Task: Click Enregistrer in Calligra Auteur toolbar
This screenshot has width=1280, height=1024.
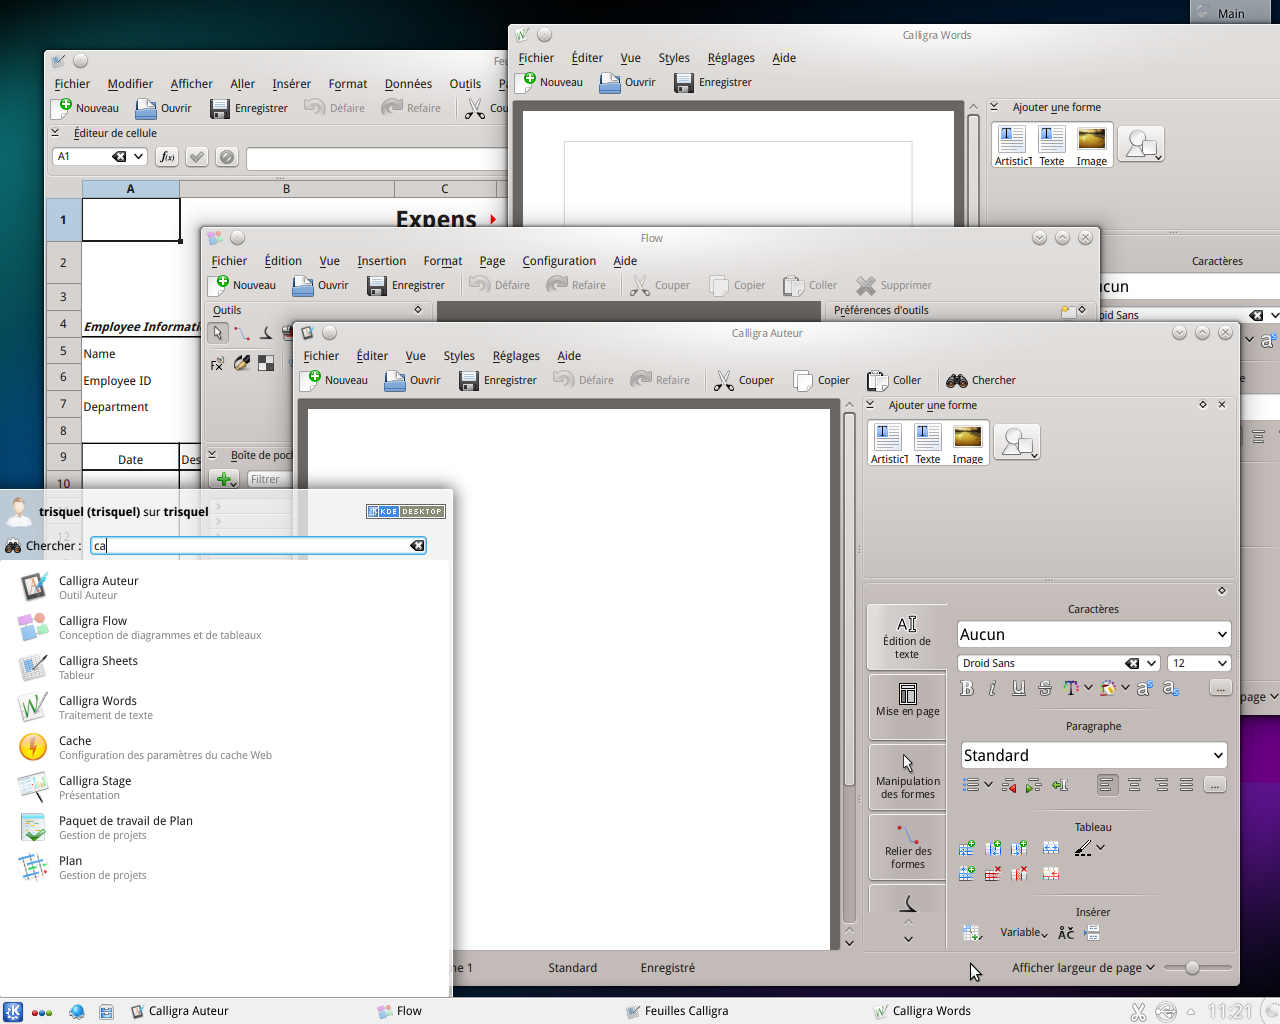Action: [x=498, y=380]
